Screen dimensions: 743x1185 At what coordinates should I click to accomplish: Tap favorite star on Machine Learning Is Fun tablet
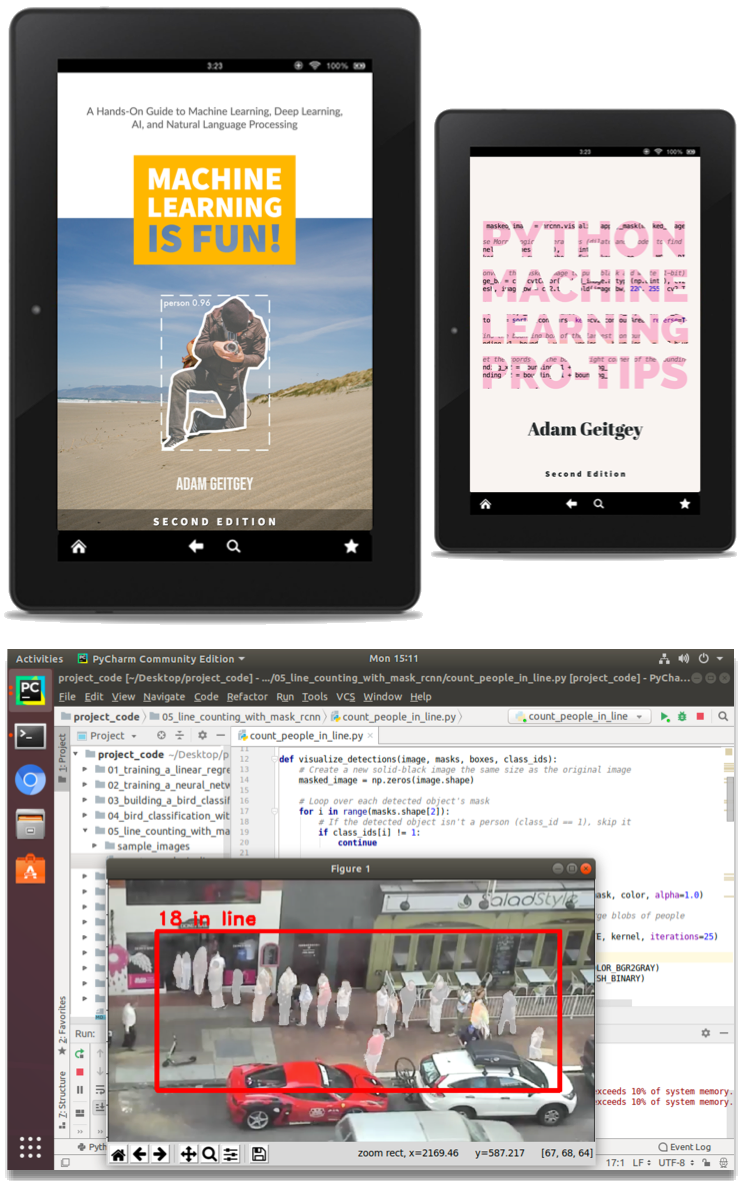point(351,546)
